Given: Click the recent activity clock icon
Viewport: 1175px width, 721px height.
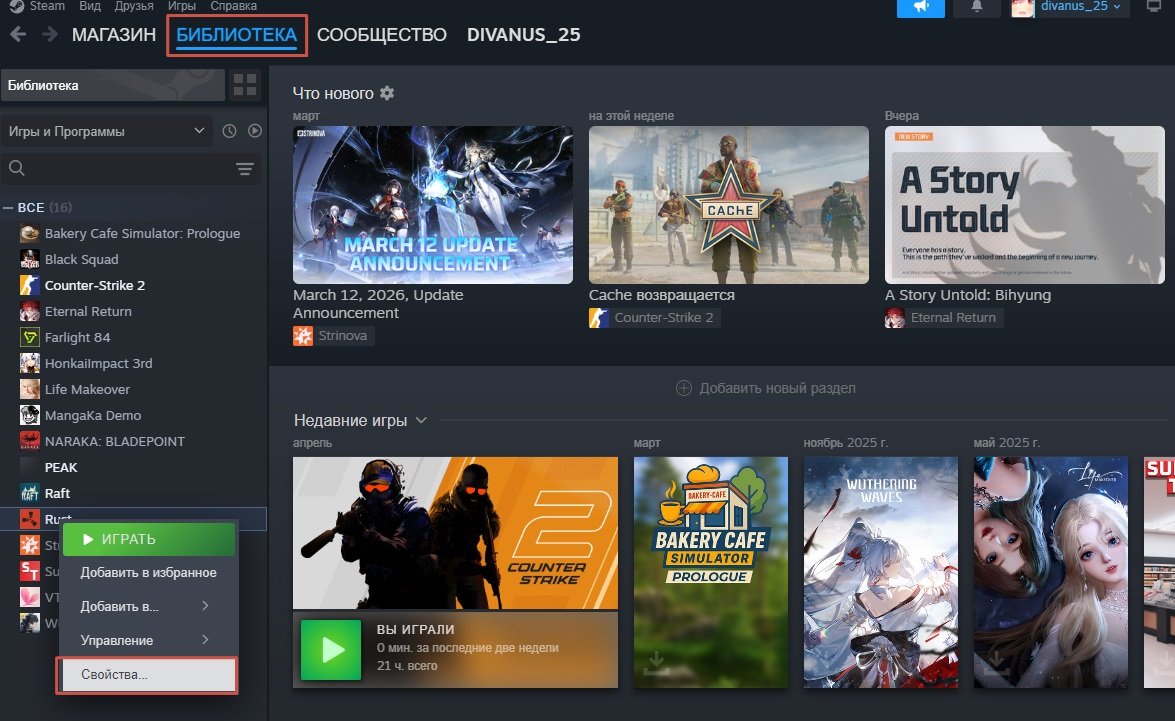Looking at the screenshot, I should (x=229, y=131).
